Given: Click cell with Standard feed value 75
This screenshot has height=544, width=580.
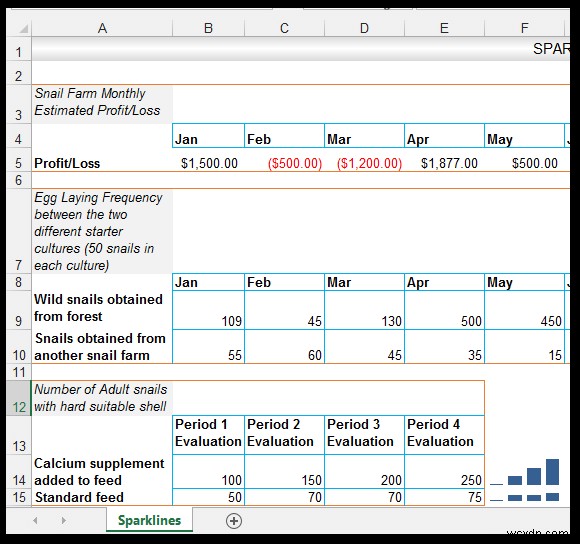Looking at the screenshot, I should 444,497.
